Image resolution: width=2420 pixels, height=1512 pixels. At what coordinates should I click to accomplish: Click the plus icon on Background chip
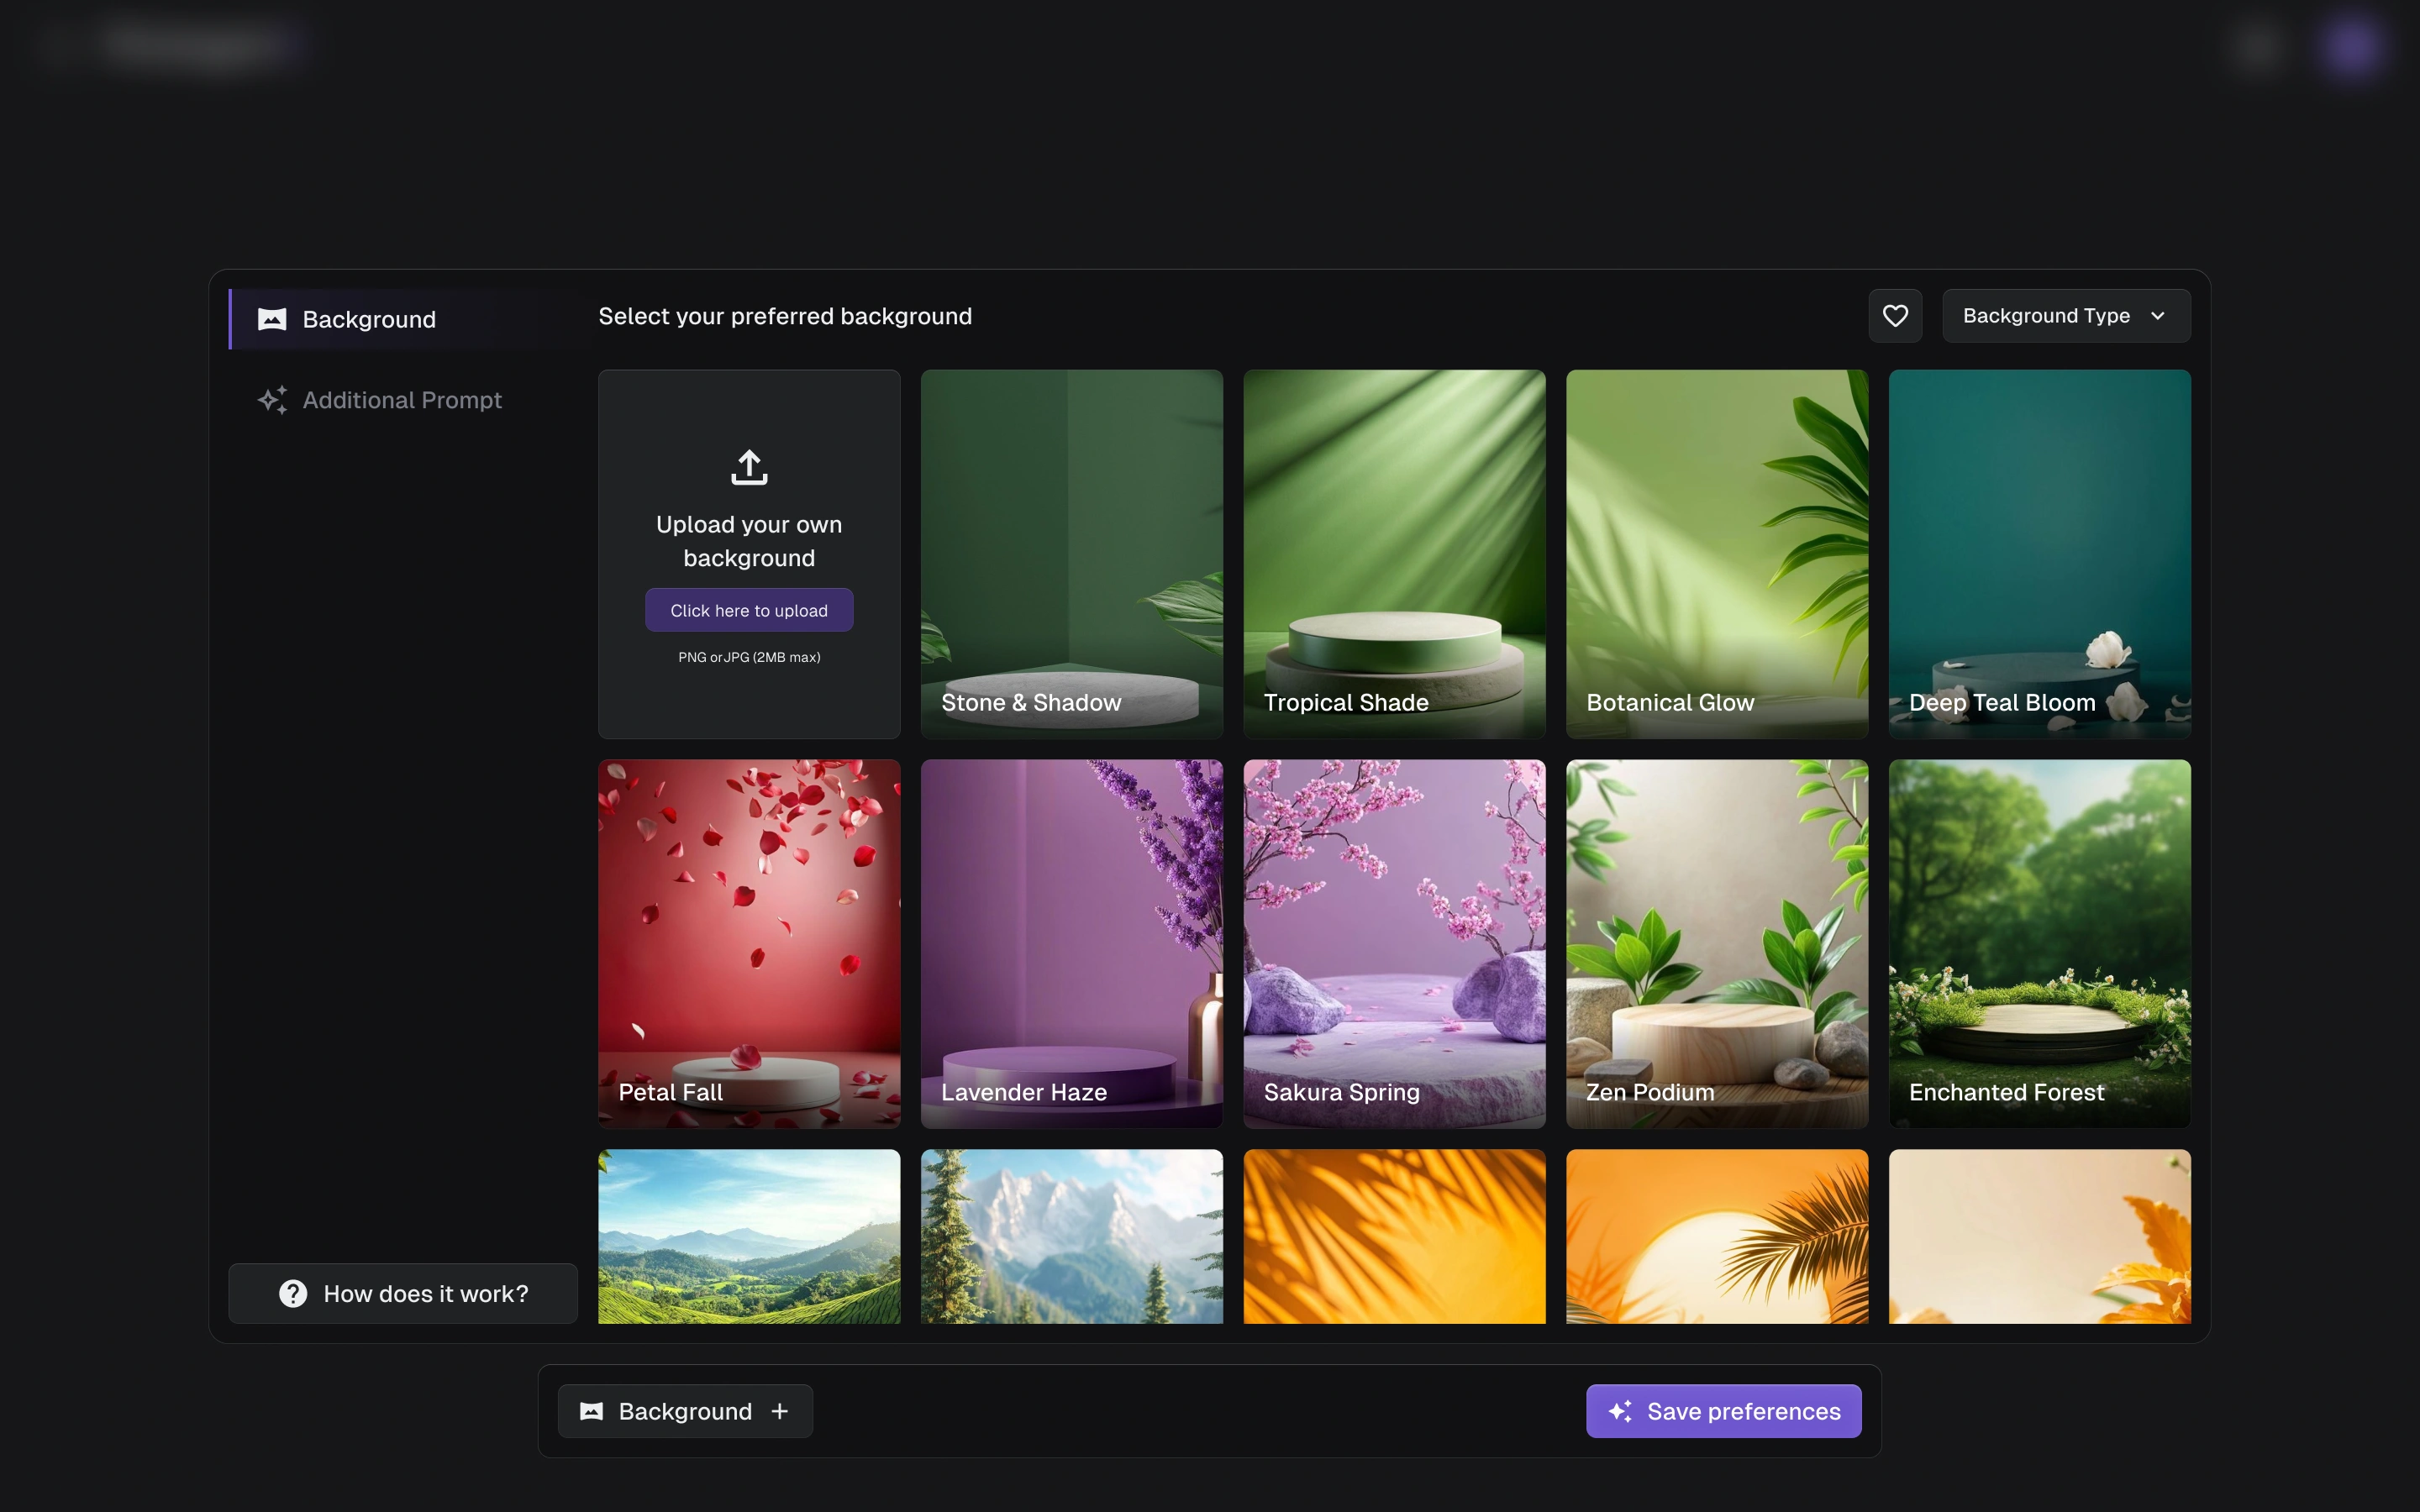pos(780,1411)
